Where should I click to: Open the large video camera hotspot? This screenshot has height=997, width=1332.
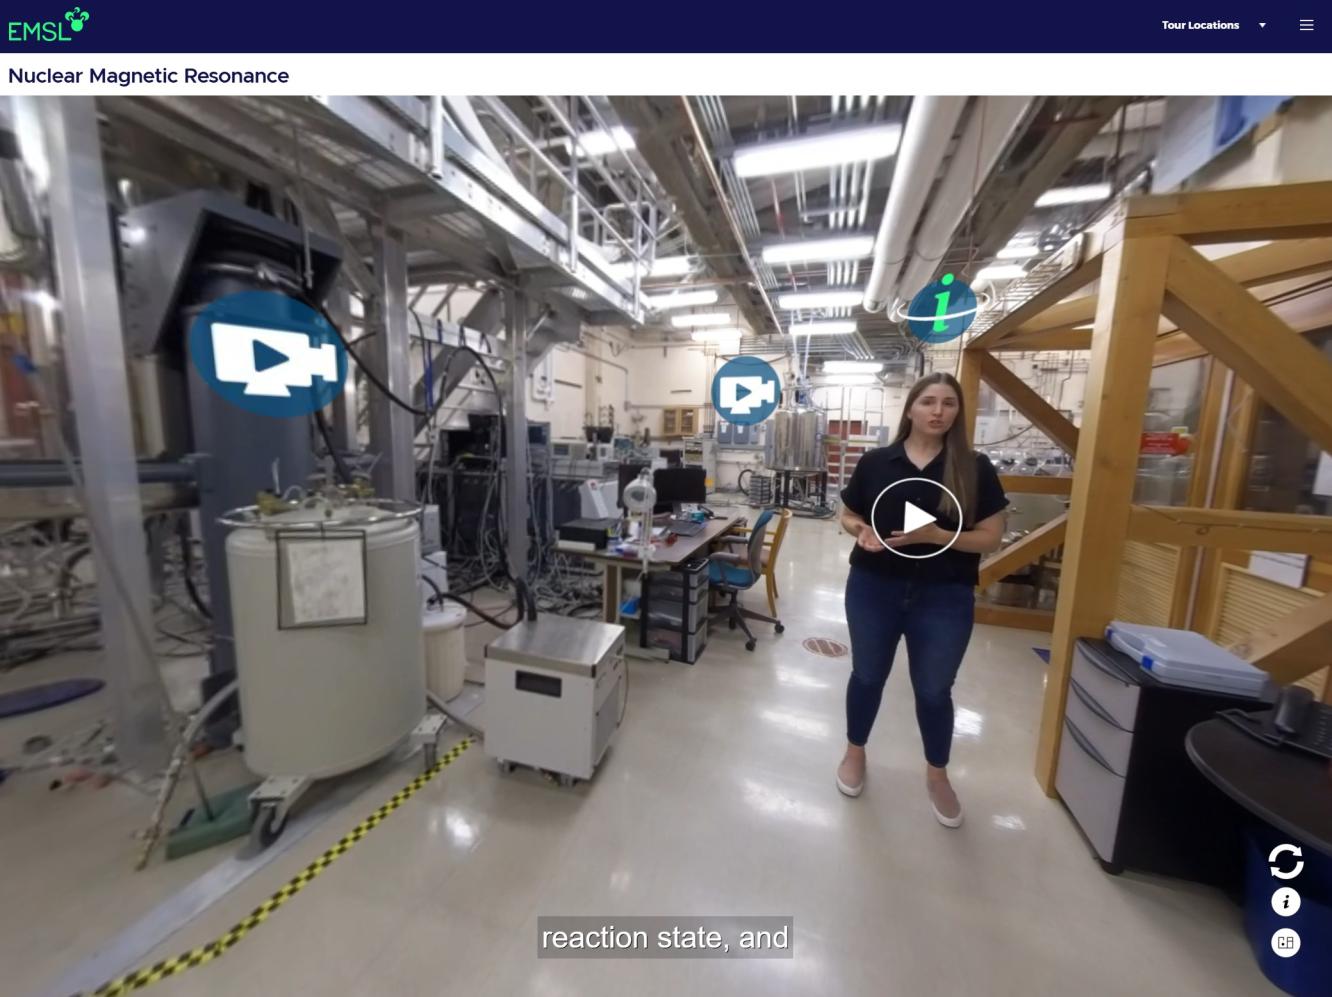click(268, 355)
